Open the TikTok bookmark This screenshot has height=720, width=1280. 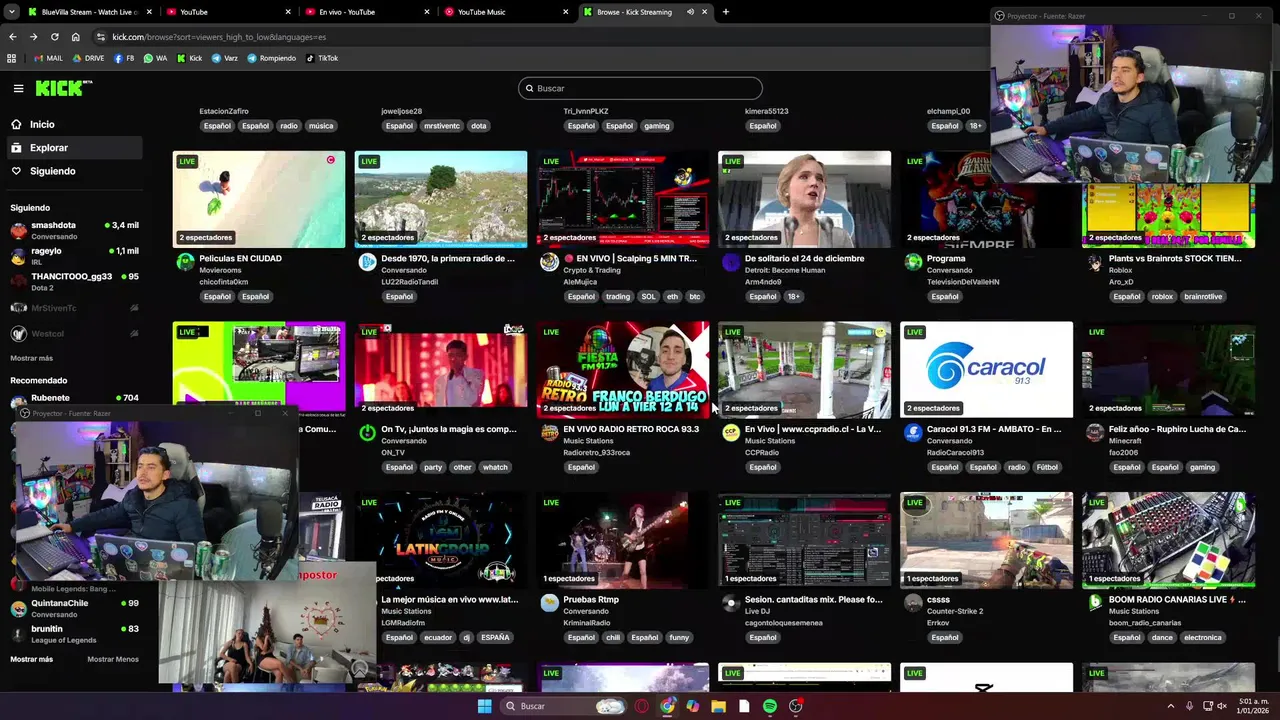(x=322, y=58)
